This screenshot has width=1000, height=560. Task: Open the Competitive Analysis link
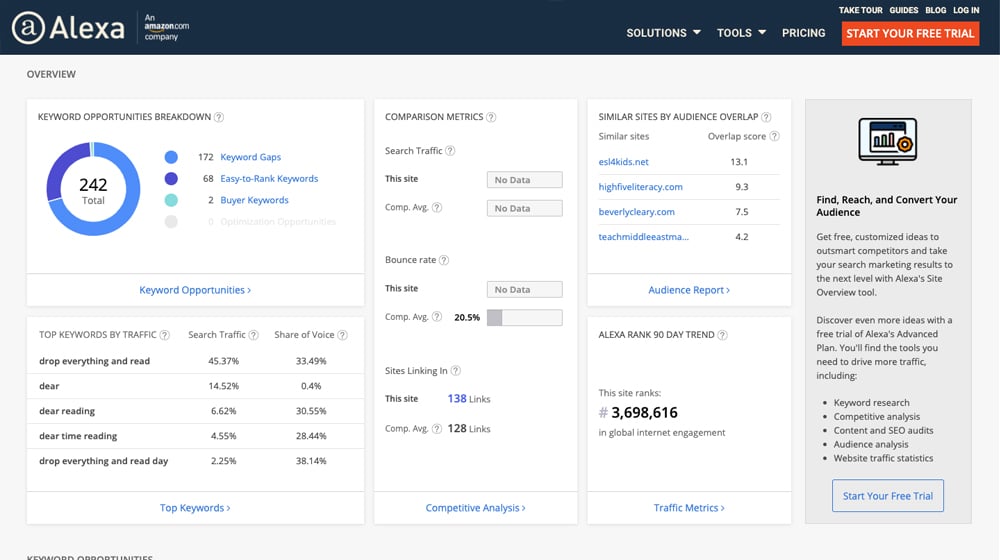[x=476, y=508]
